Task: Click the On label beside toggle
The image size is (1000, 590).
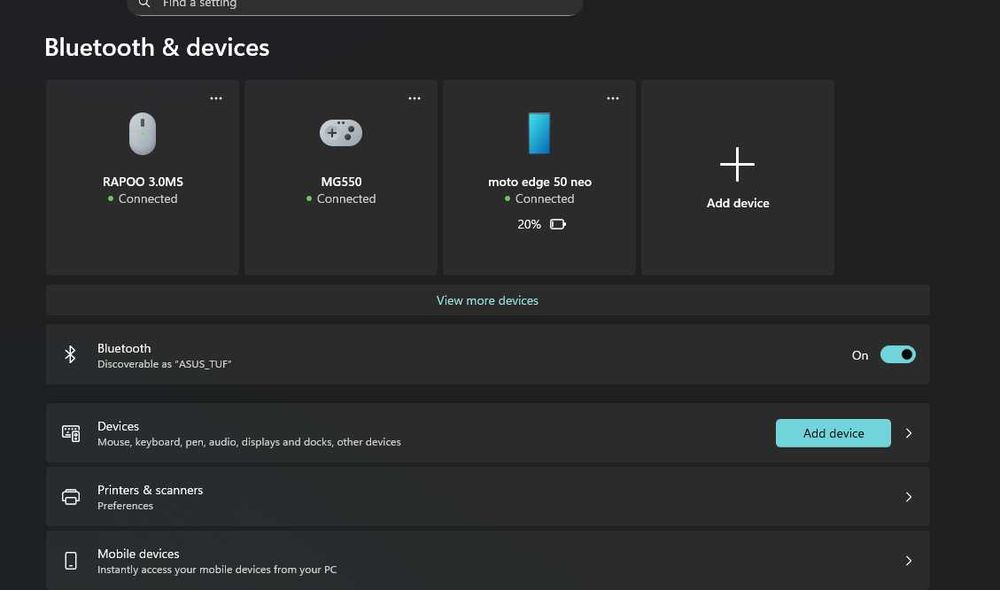Action: (860, 355)
